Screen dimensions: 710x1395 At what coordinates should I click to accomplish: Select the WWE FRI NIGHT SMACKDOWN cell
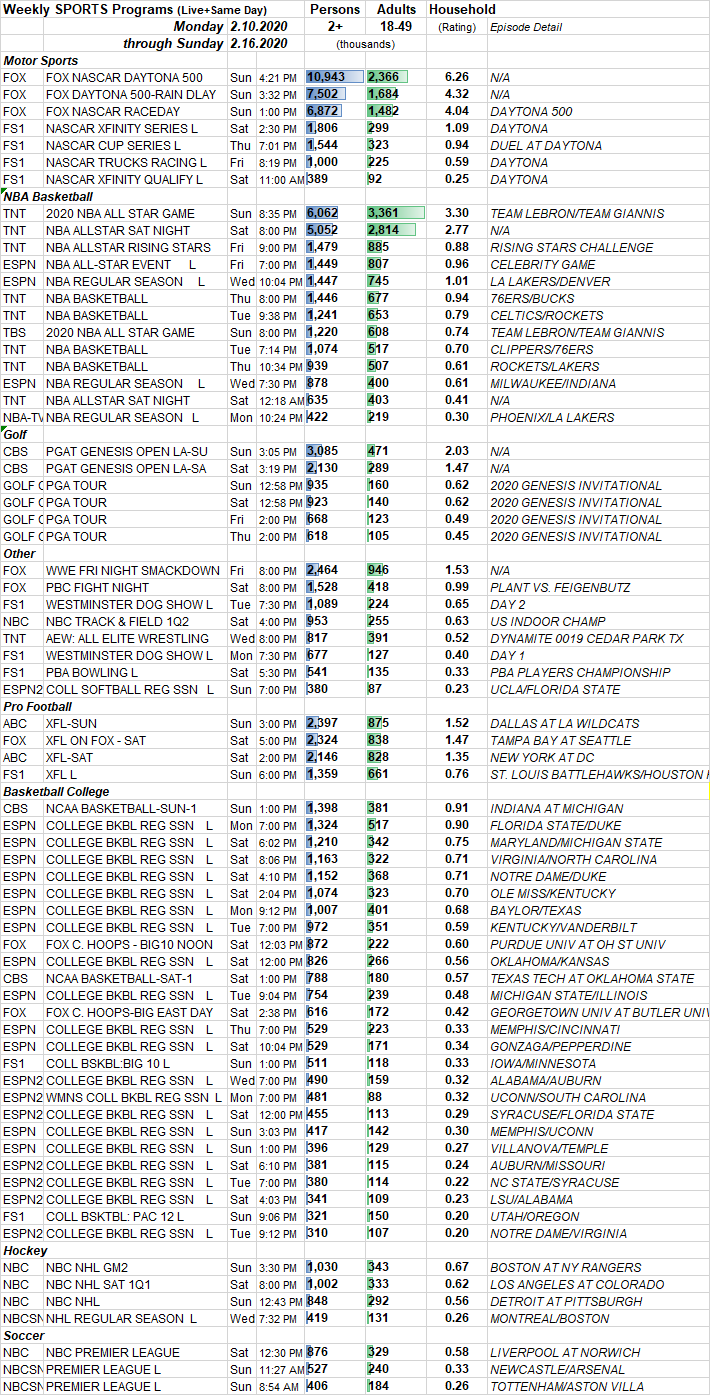coord(132,570)
